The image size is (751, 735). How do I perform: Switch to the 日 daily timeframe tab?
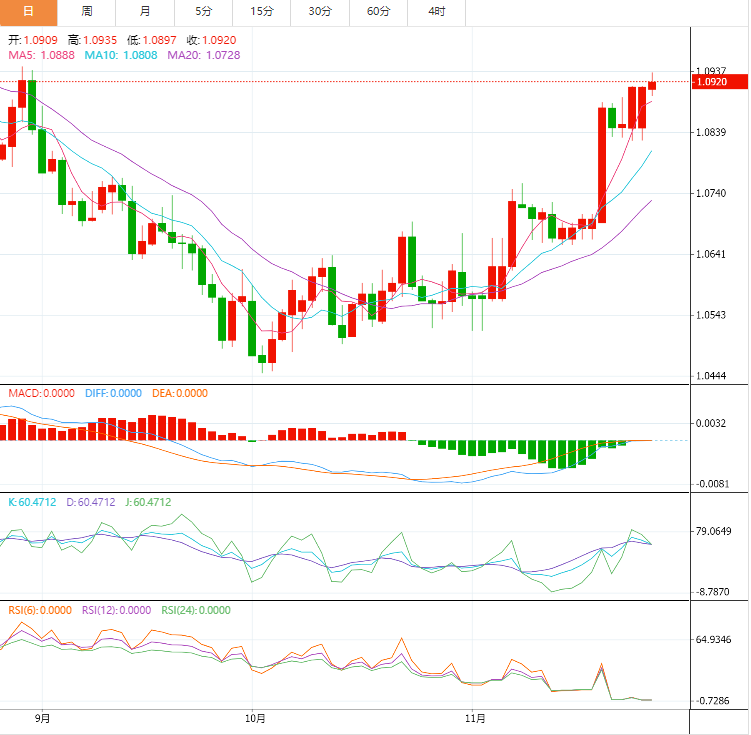[x=28, y=11]
